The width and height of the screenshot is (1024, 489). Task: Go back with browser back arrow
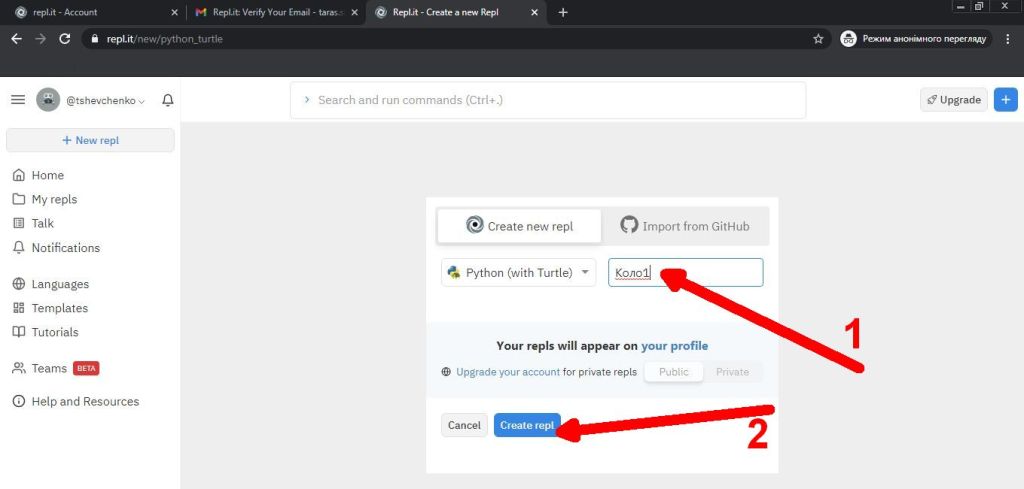click(16, 39)
